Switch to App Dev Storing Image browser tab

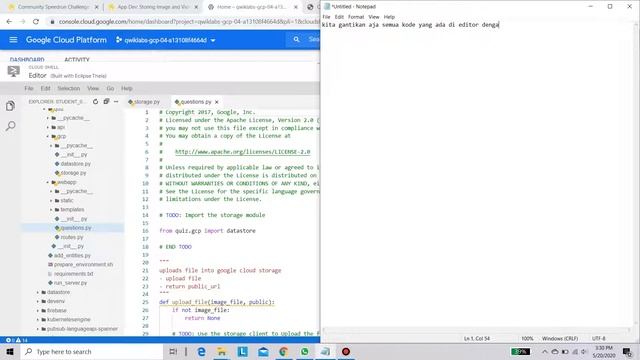[153, 7]
